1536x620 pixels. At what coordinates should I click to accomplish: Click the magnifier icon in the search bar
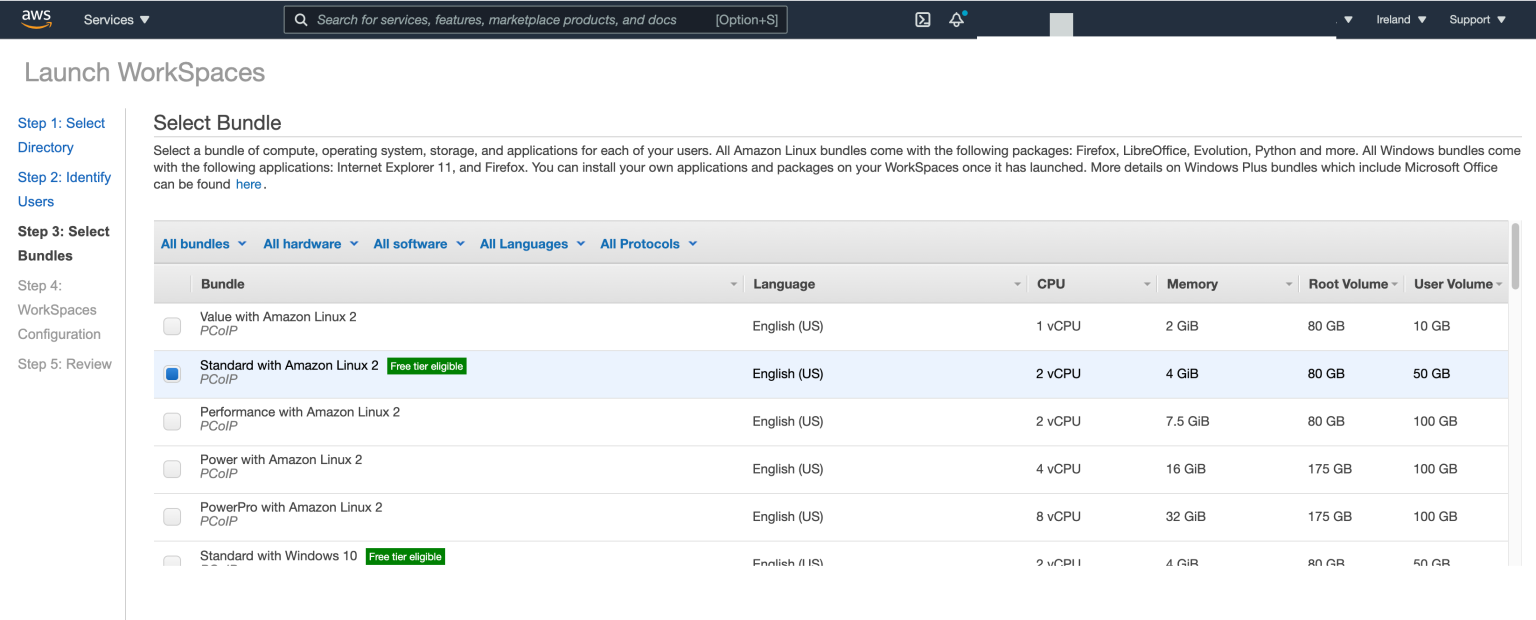point(301,20)
